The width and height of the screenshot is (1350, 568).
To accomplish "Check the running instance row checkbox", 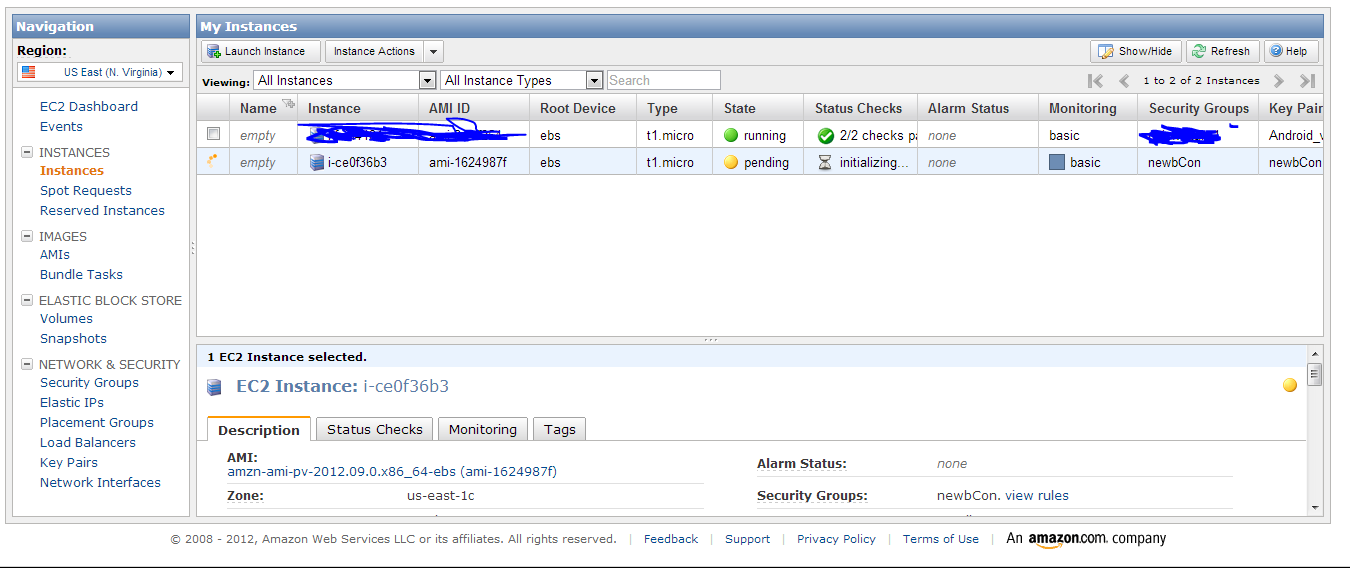I will [x=213, y=134].
